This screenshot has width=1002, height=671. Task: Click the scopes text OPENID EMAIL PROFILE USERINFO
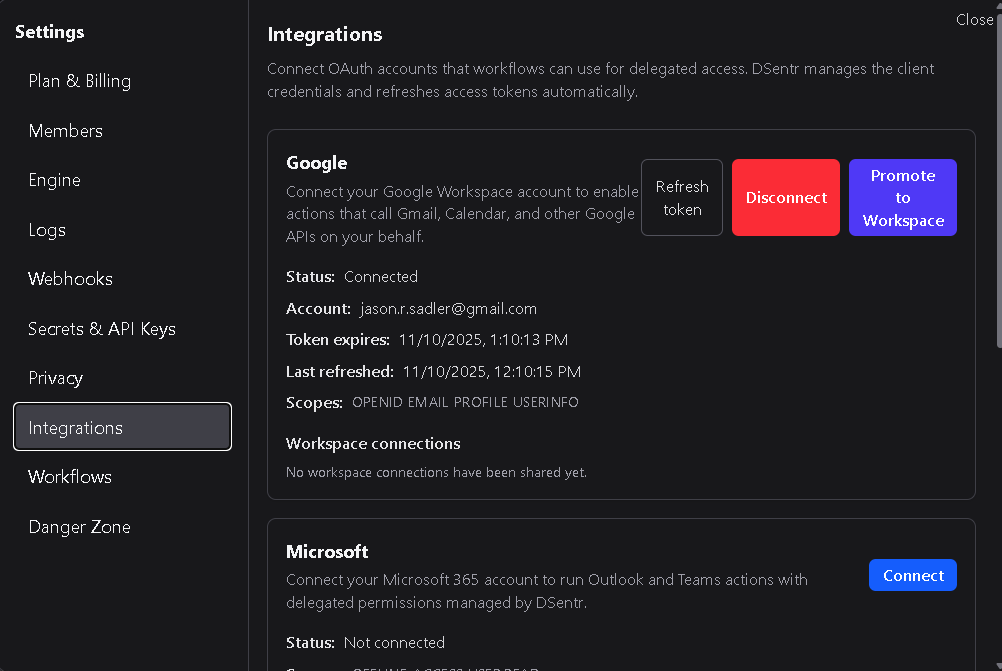click(465, 402)
